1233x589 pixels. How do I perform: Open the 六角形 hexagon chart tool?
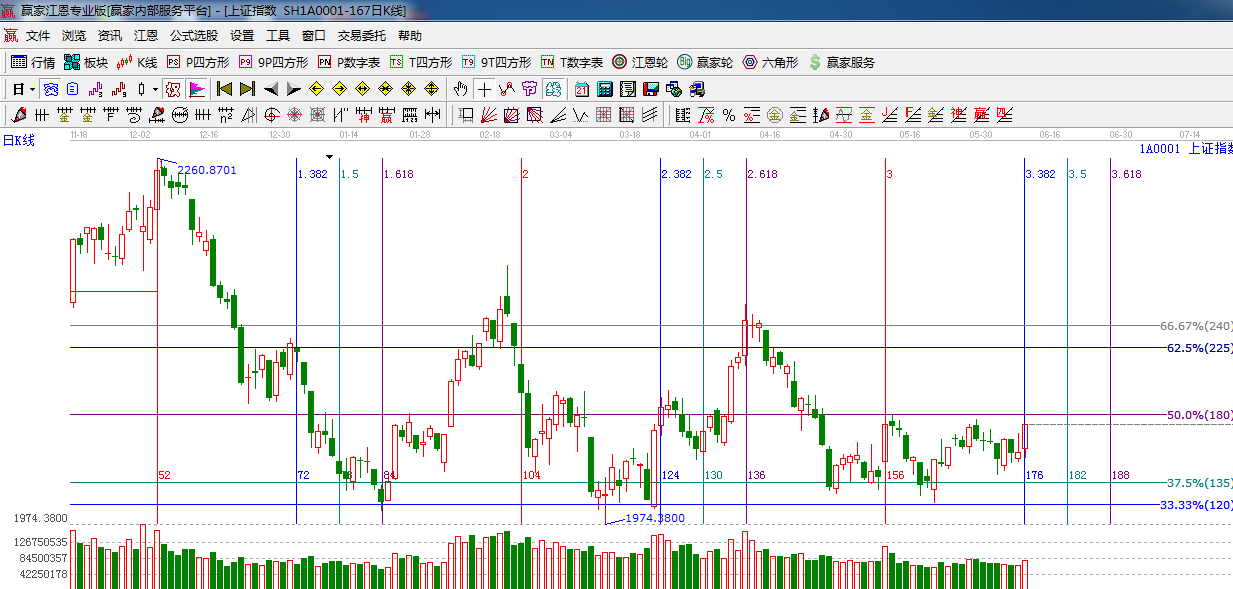point(770,62)
